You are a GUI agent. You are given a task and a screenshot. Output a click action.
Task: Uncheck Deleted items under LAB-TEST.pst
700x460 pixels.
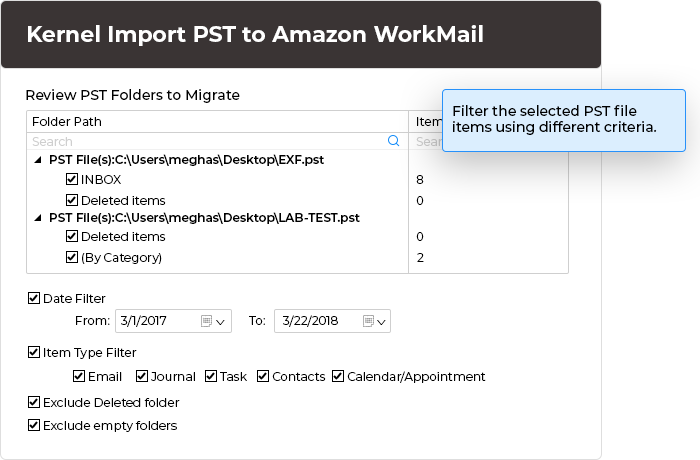pos(72,237)
